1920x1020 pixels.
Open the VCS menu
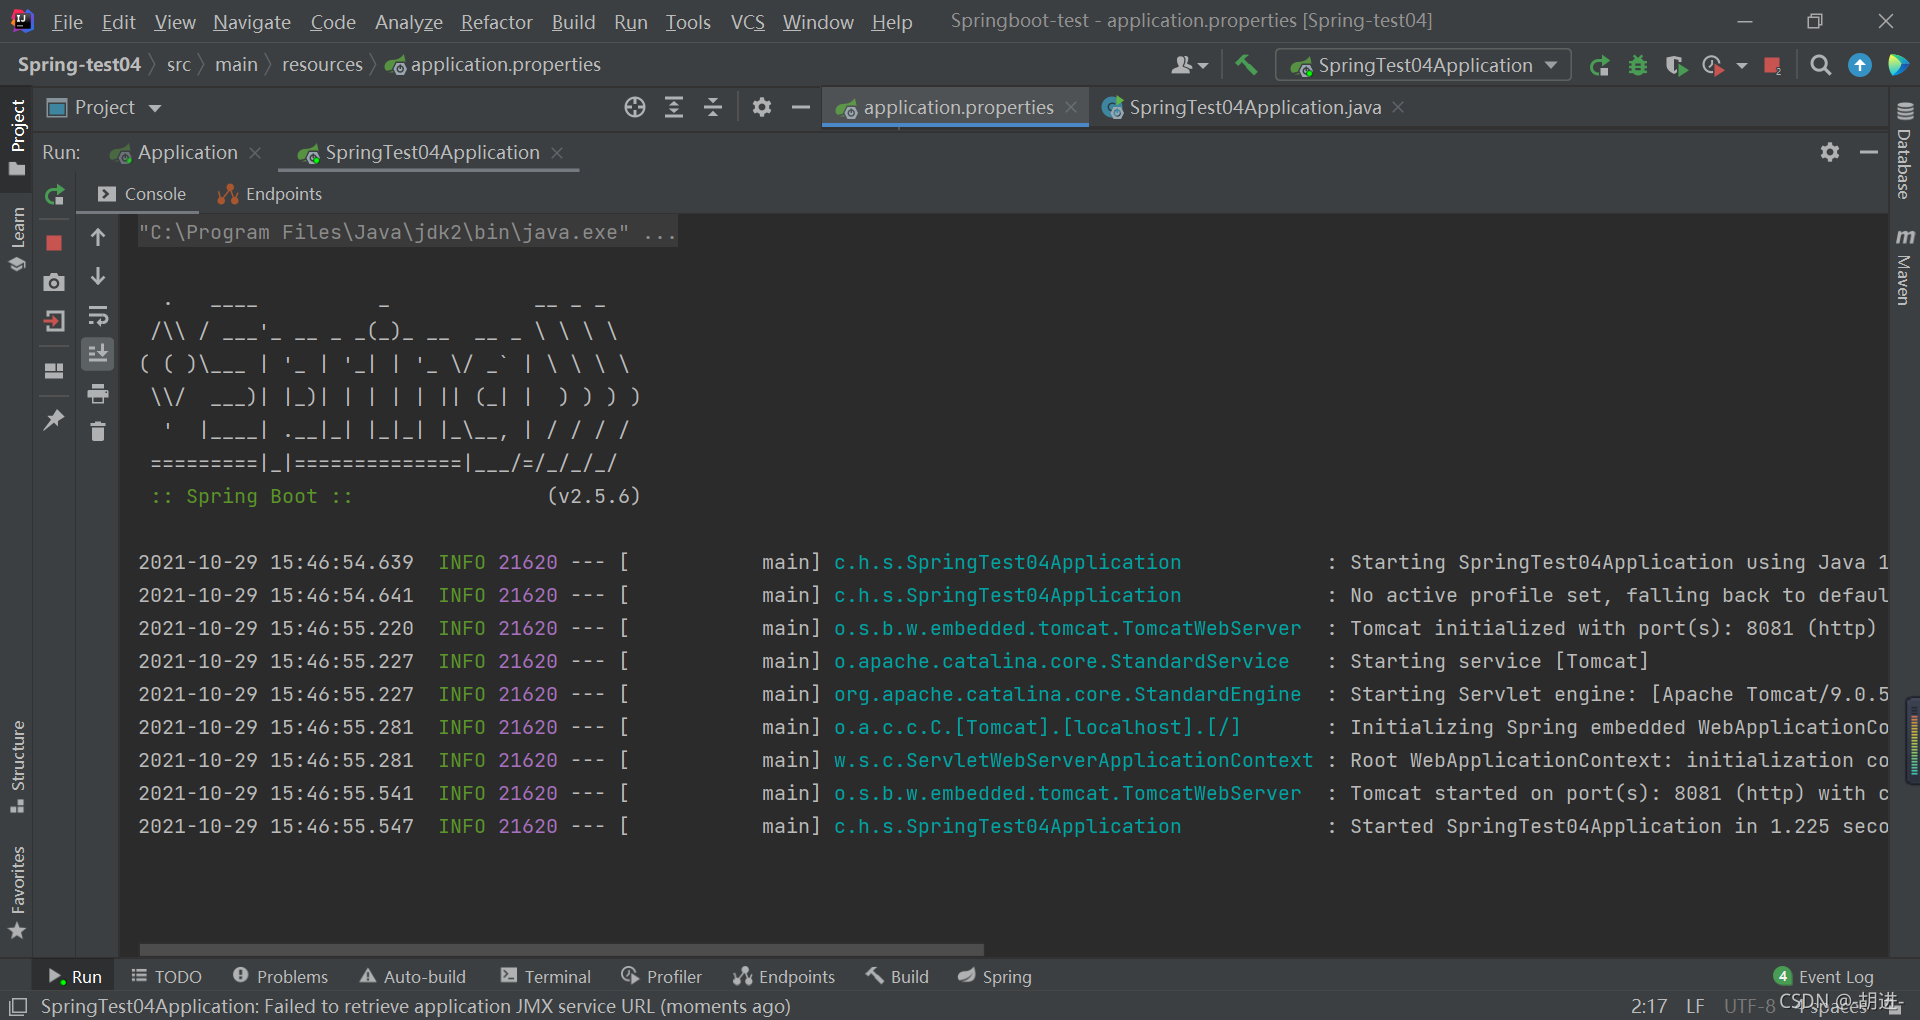(748, 22)
